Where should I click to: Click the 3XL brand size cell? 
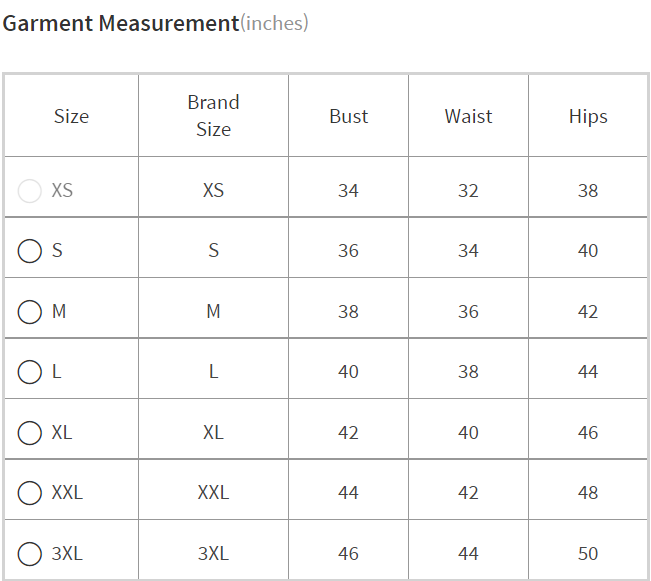213,554
